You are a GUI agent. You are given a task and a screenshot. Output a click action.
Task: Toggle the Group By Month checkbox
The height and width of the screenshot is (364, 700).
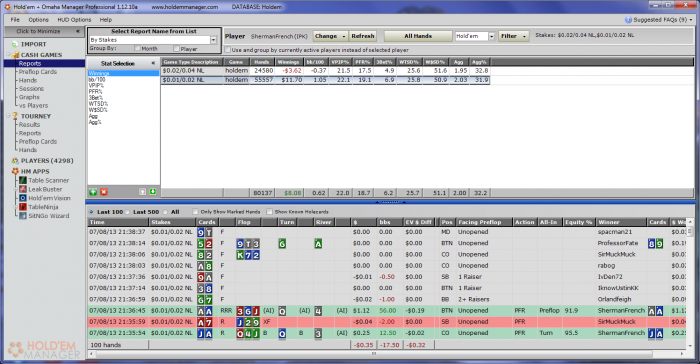point(138,48)
